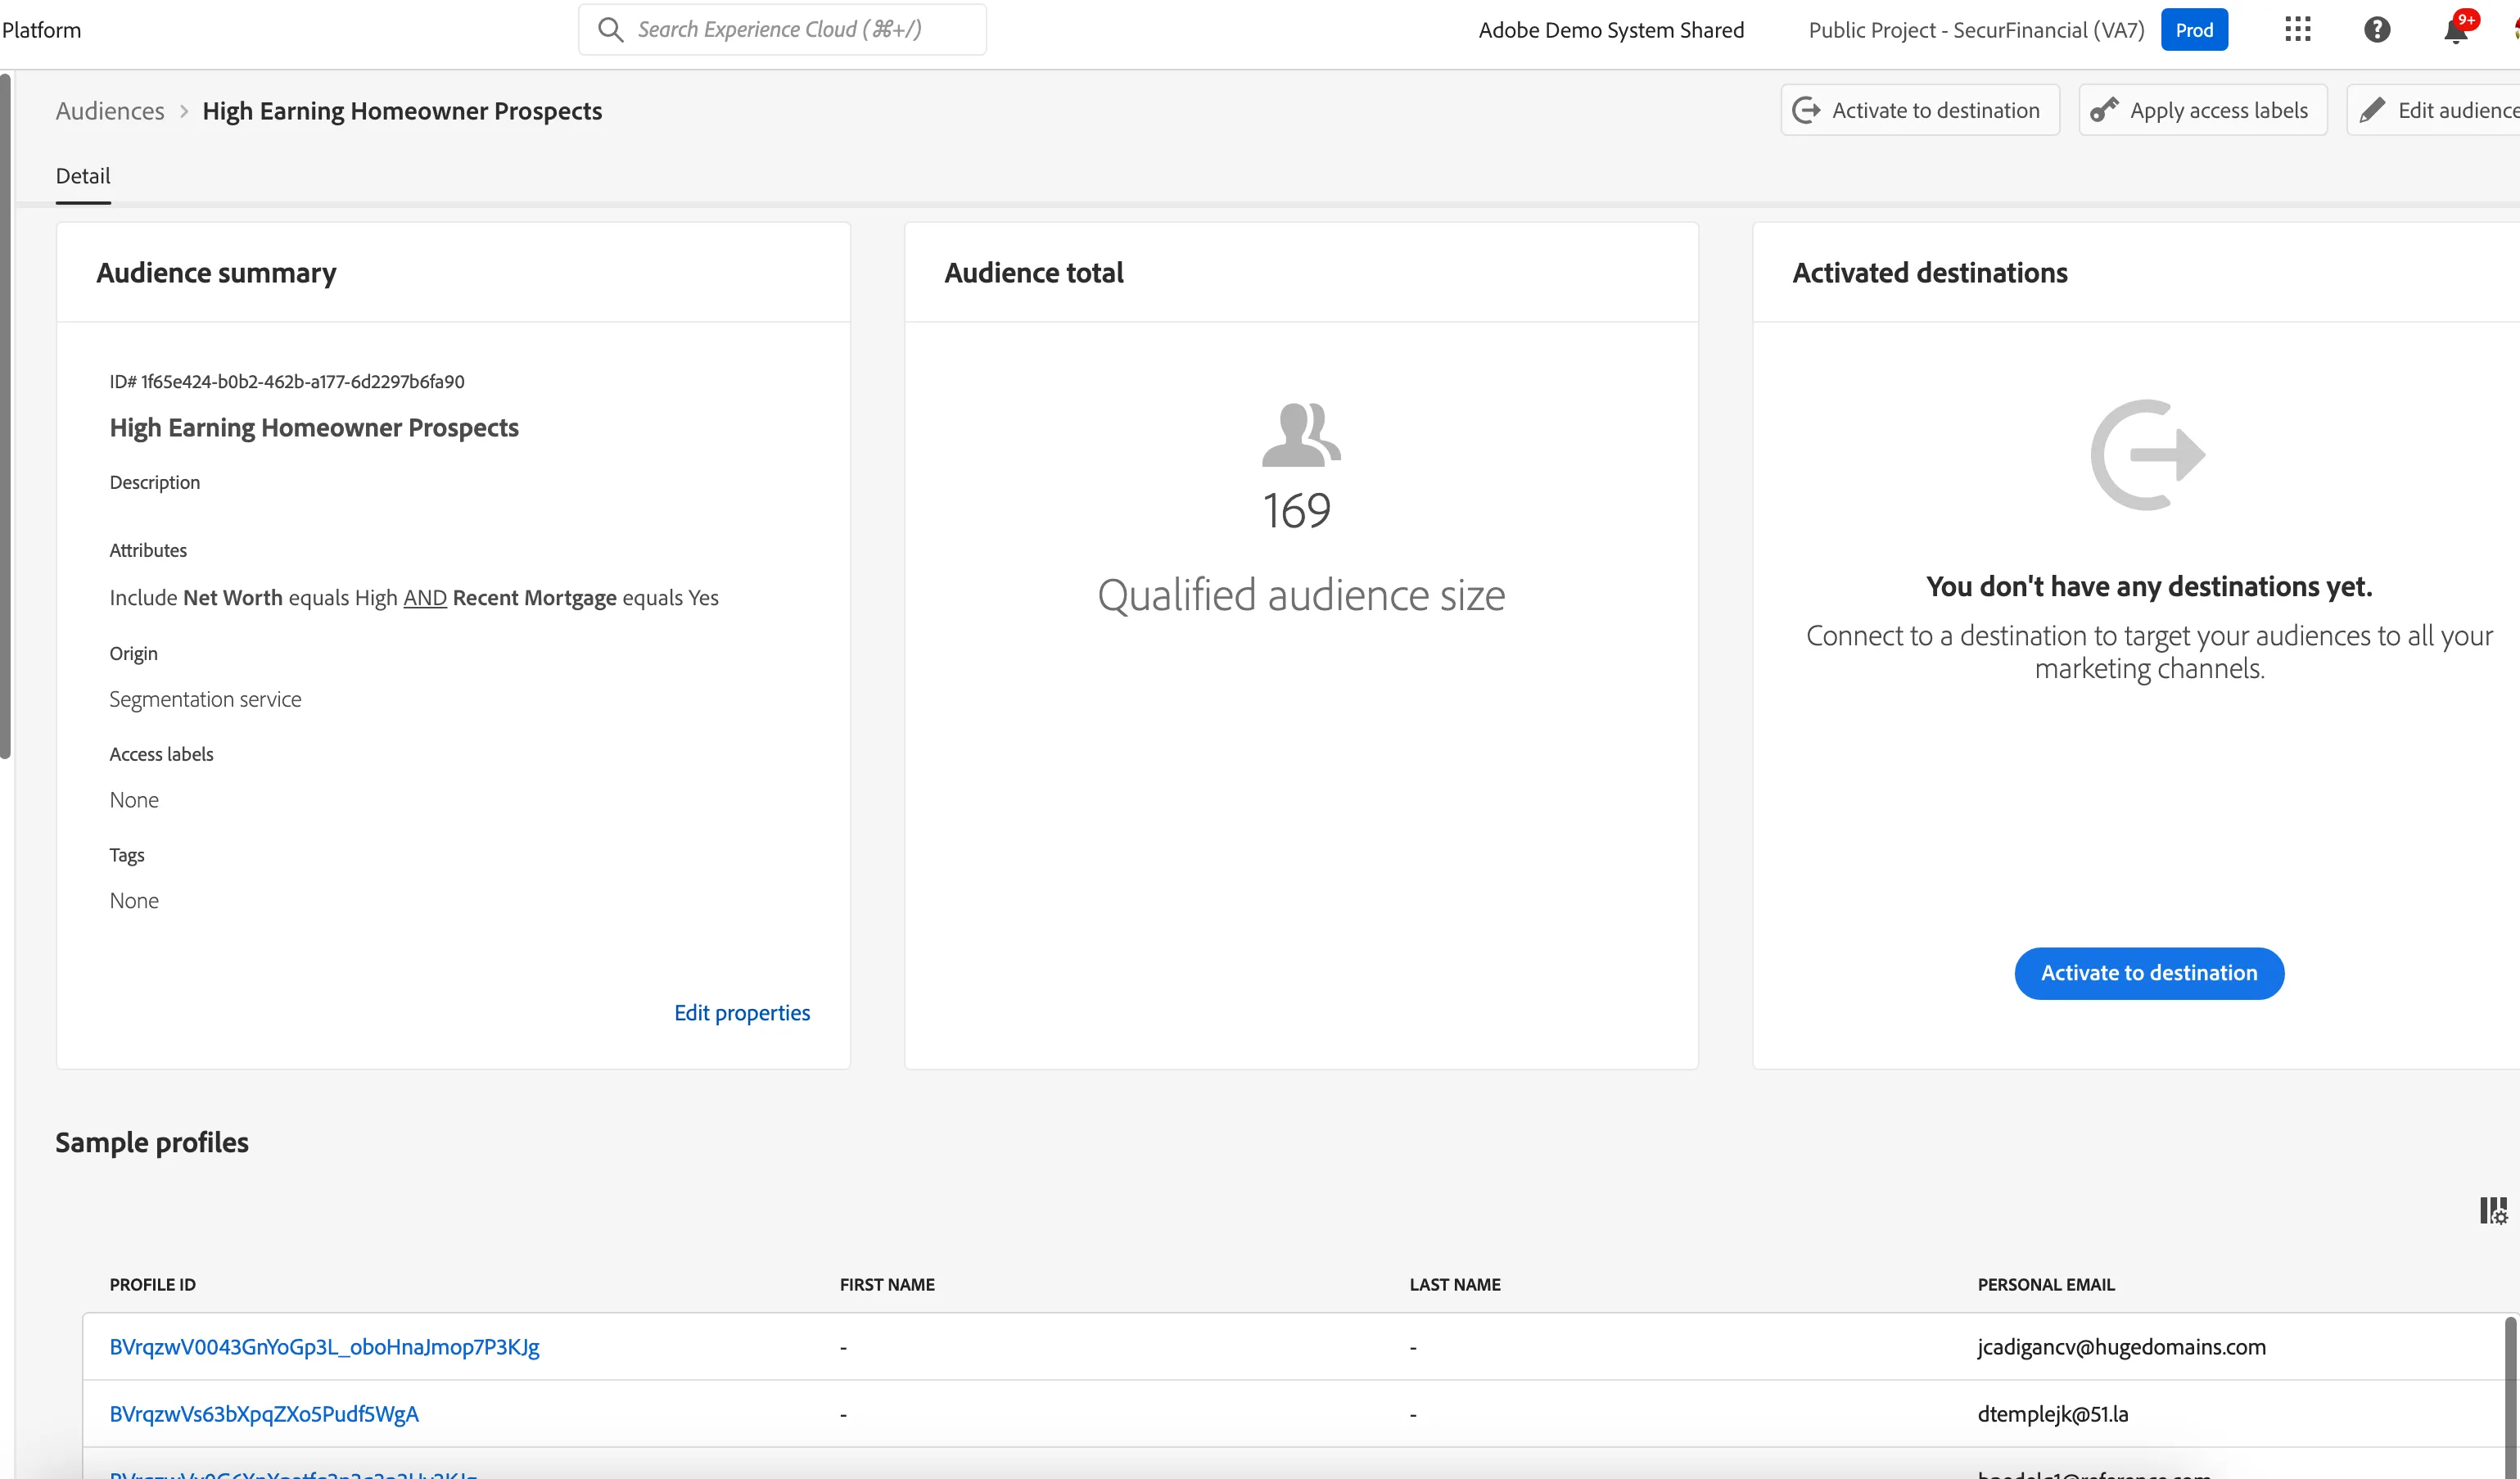Click the blue Activate to destination button
The width and height of the screenshot is (2520, 1479).
pos(2149,973)
